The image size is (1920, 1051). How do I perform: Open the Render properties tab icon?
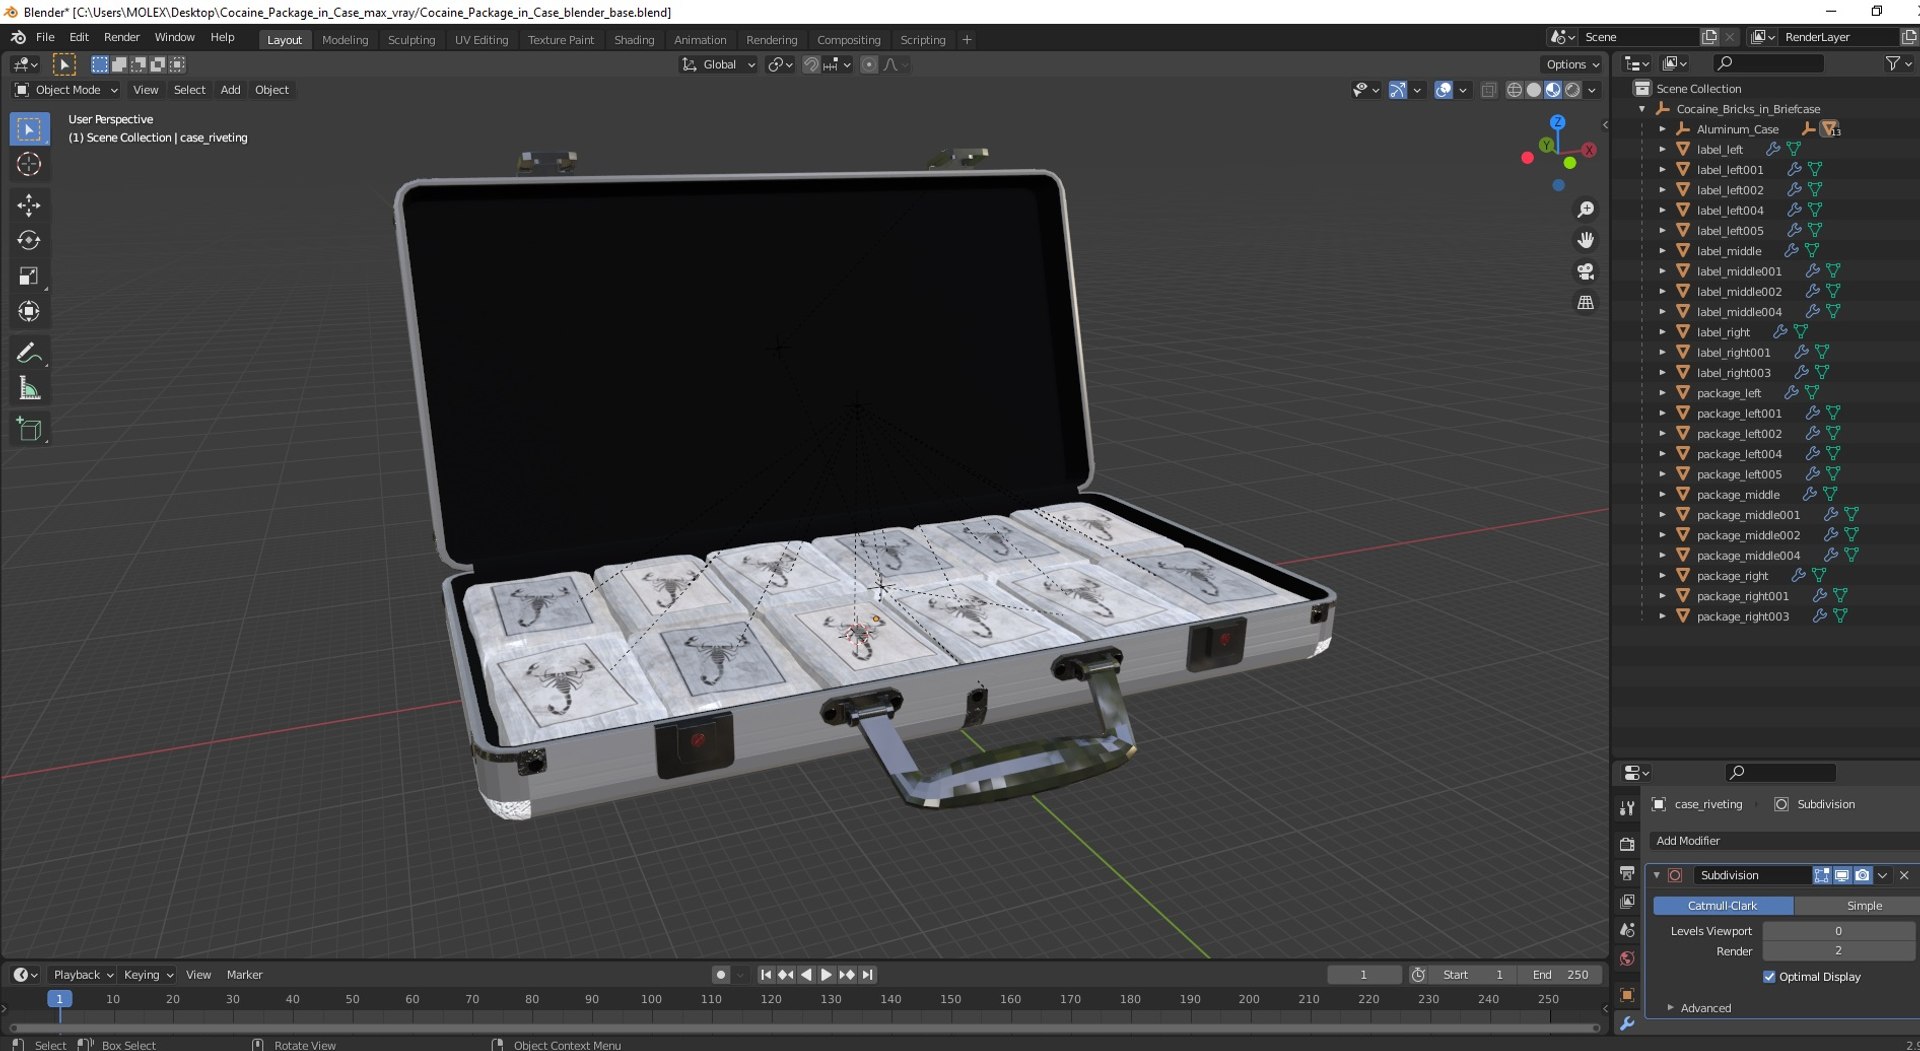point(1627,845)
